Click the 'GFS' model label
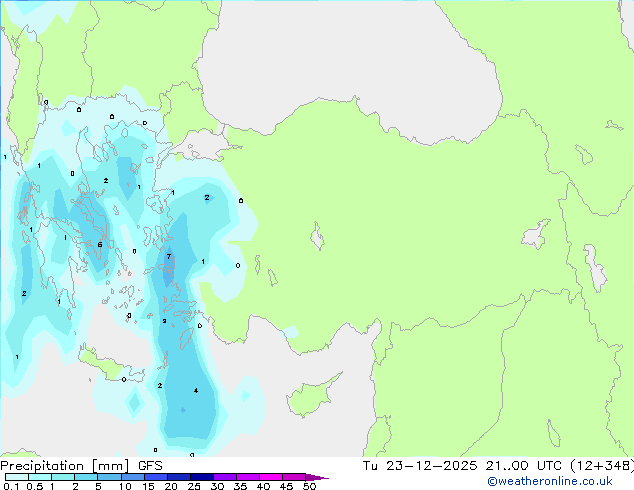The image size is (634, 490). click(x=150, y=466)
